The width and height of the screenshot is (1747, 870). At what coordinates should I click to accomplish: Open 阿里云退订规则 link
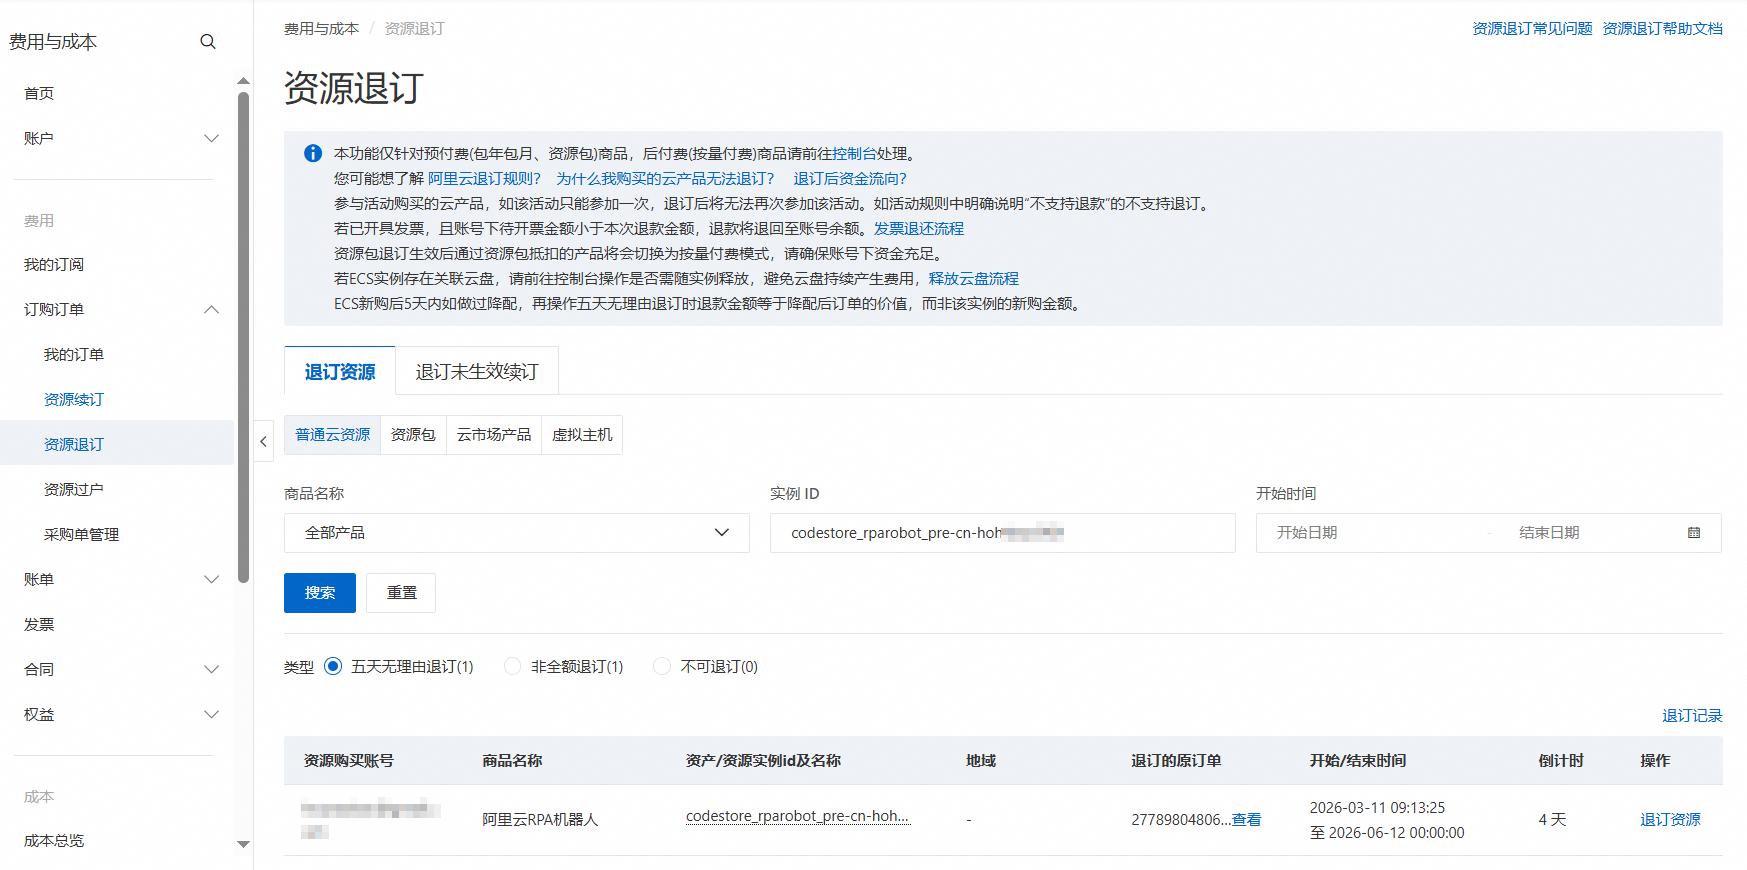click(x=484, y=179)
